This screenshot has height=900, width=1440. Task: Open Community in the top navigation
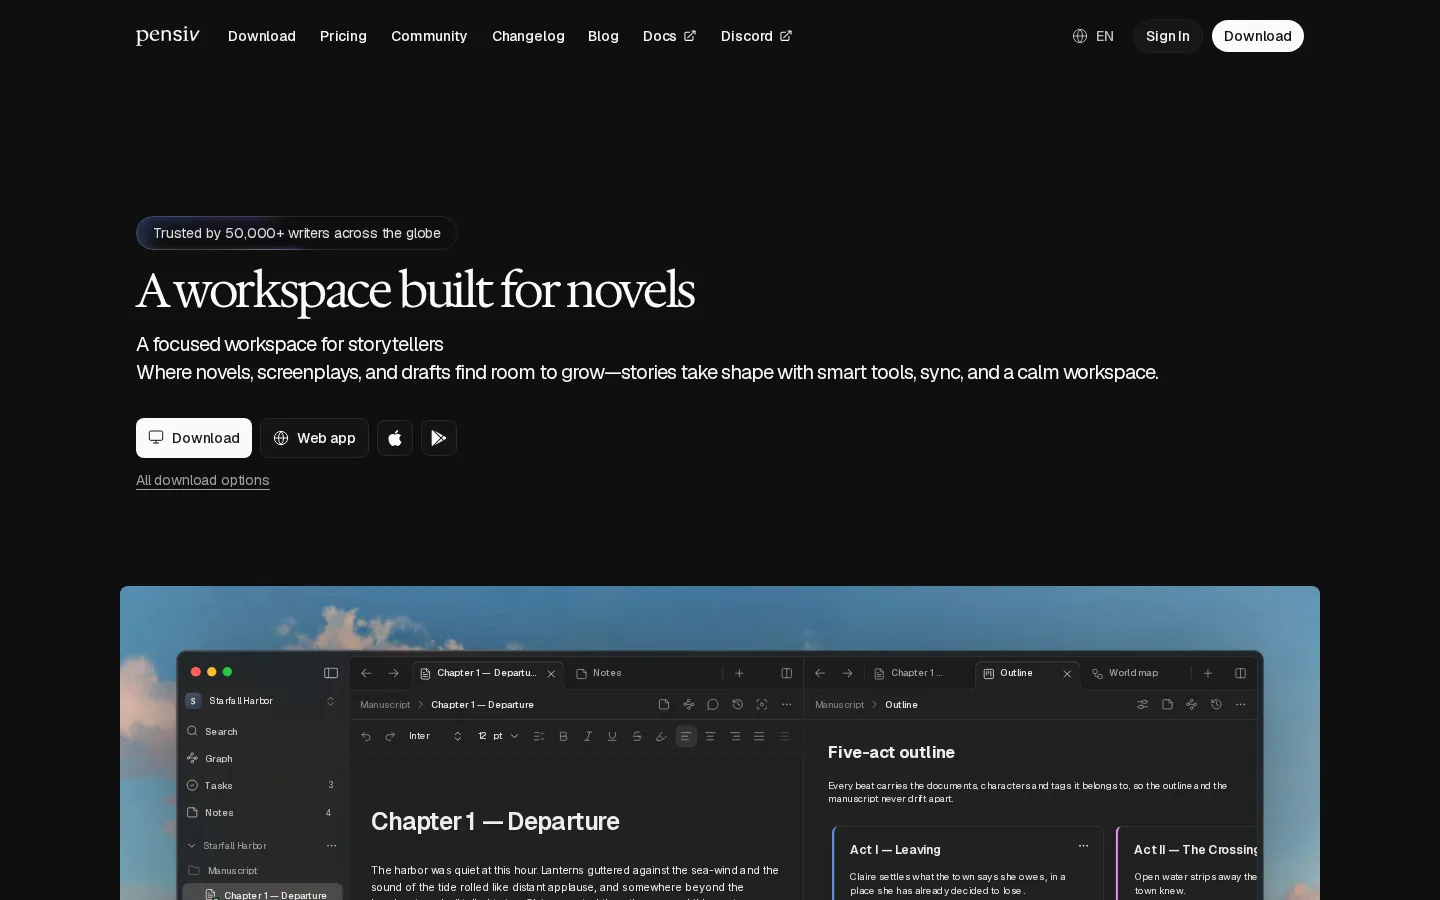[429, 36]
